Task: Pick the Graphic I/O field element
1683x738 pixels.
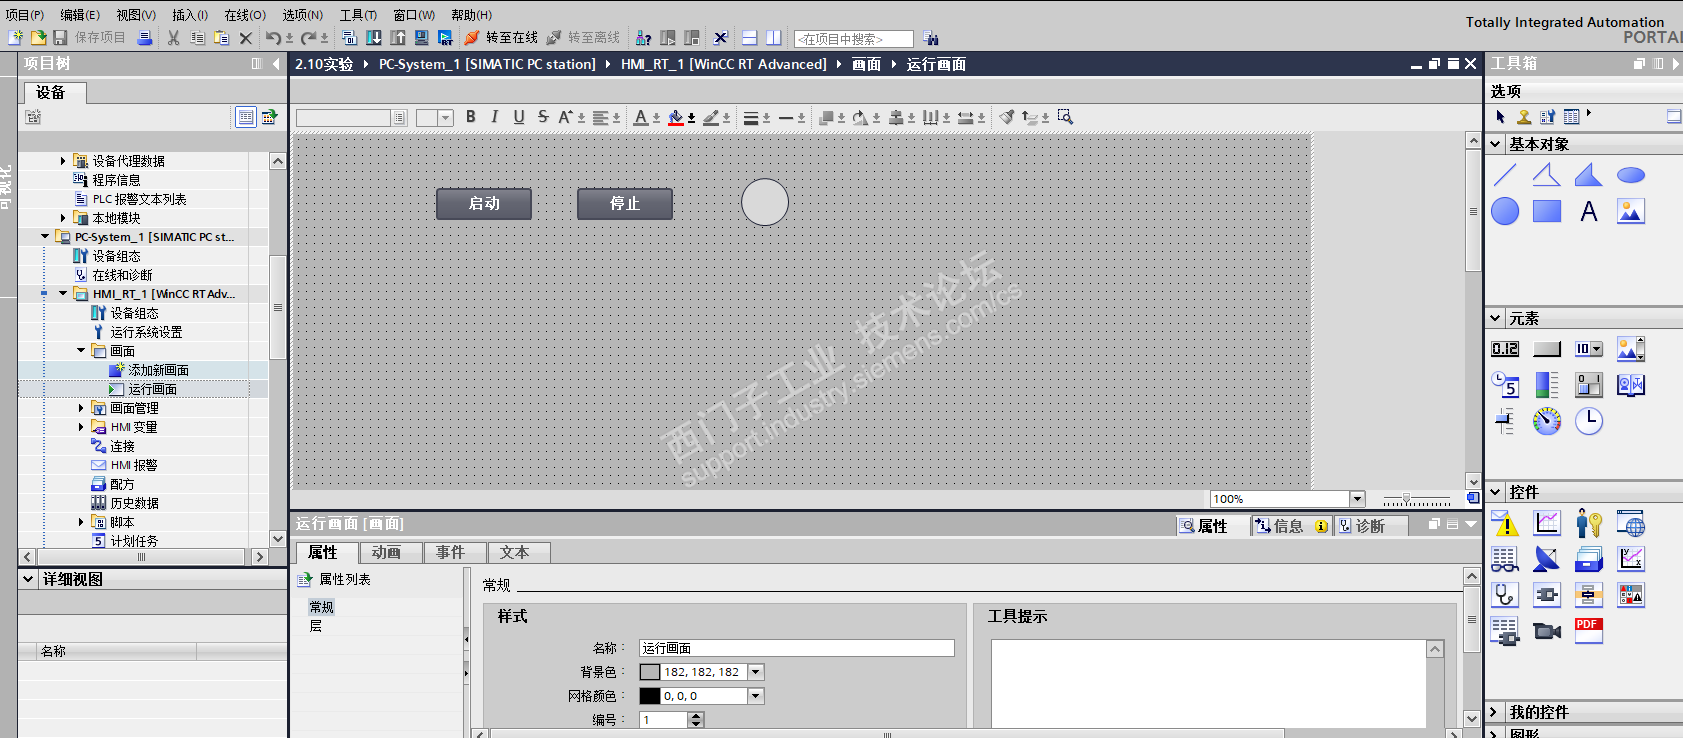Action: coord(1631,349)
